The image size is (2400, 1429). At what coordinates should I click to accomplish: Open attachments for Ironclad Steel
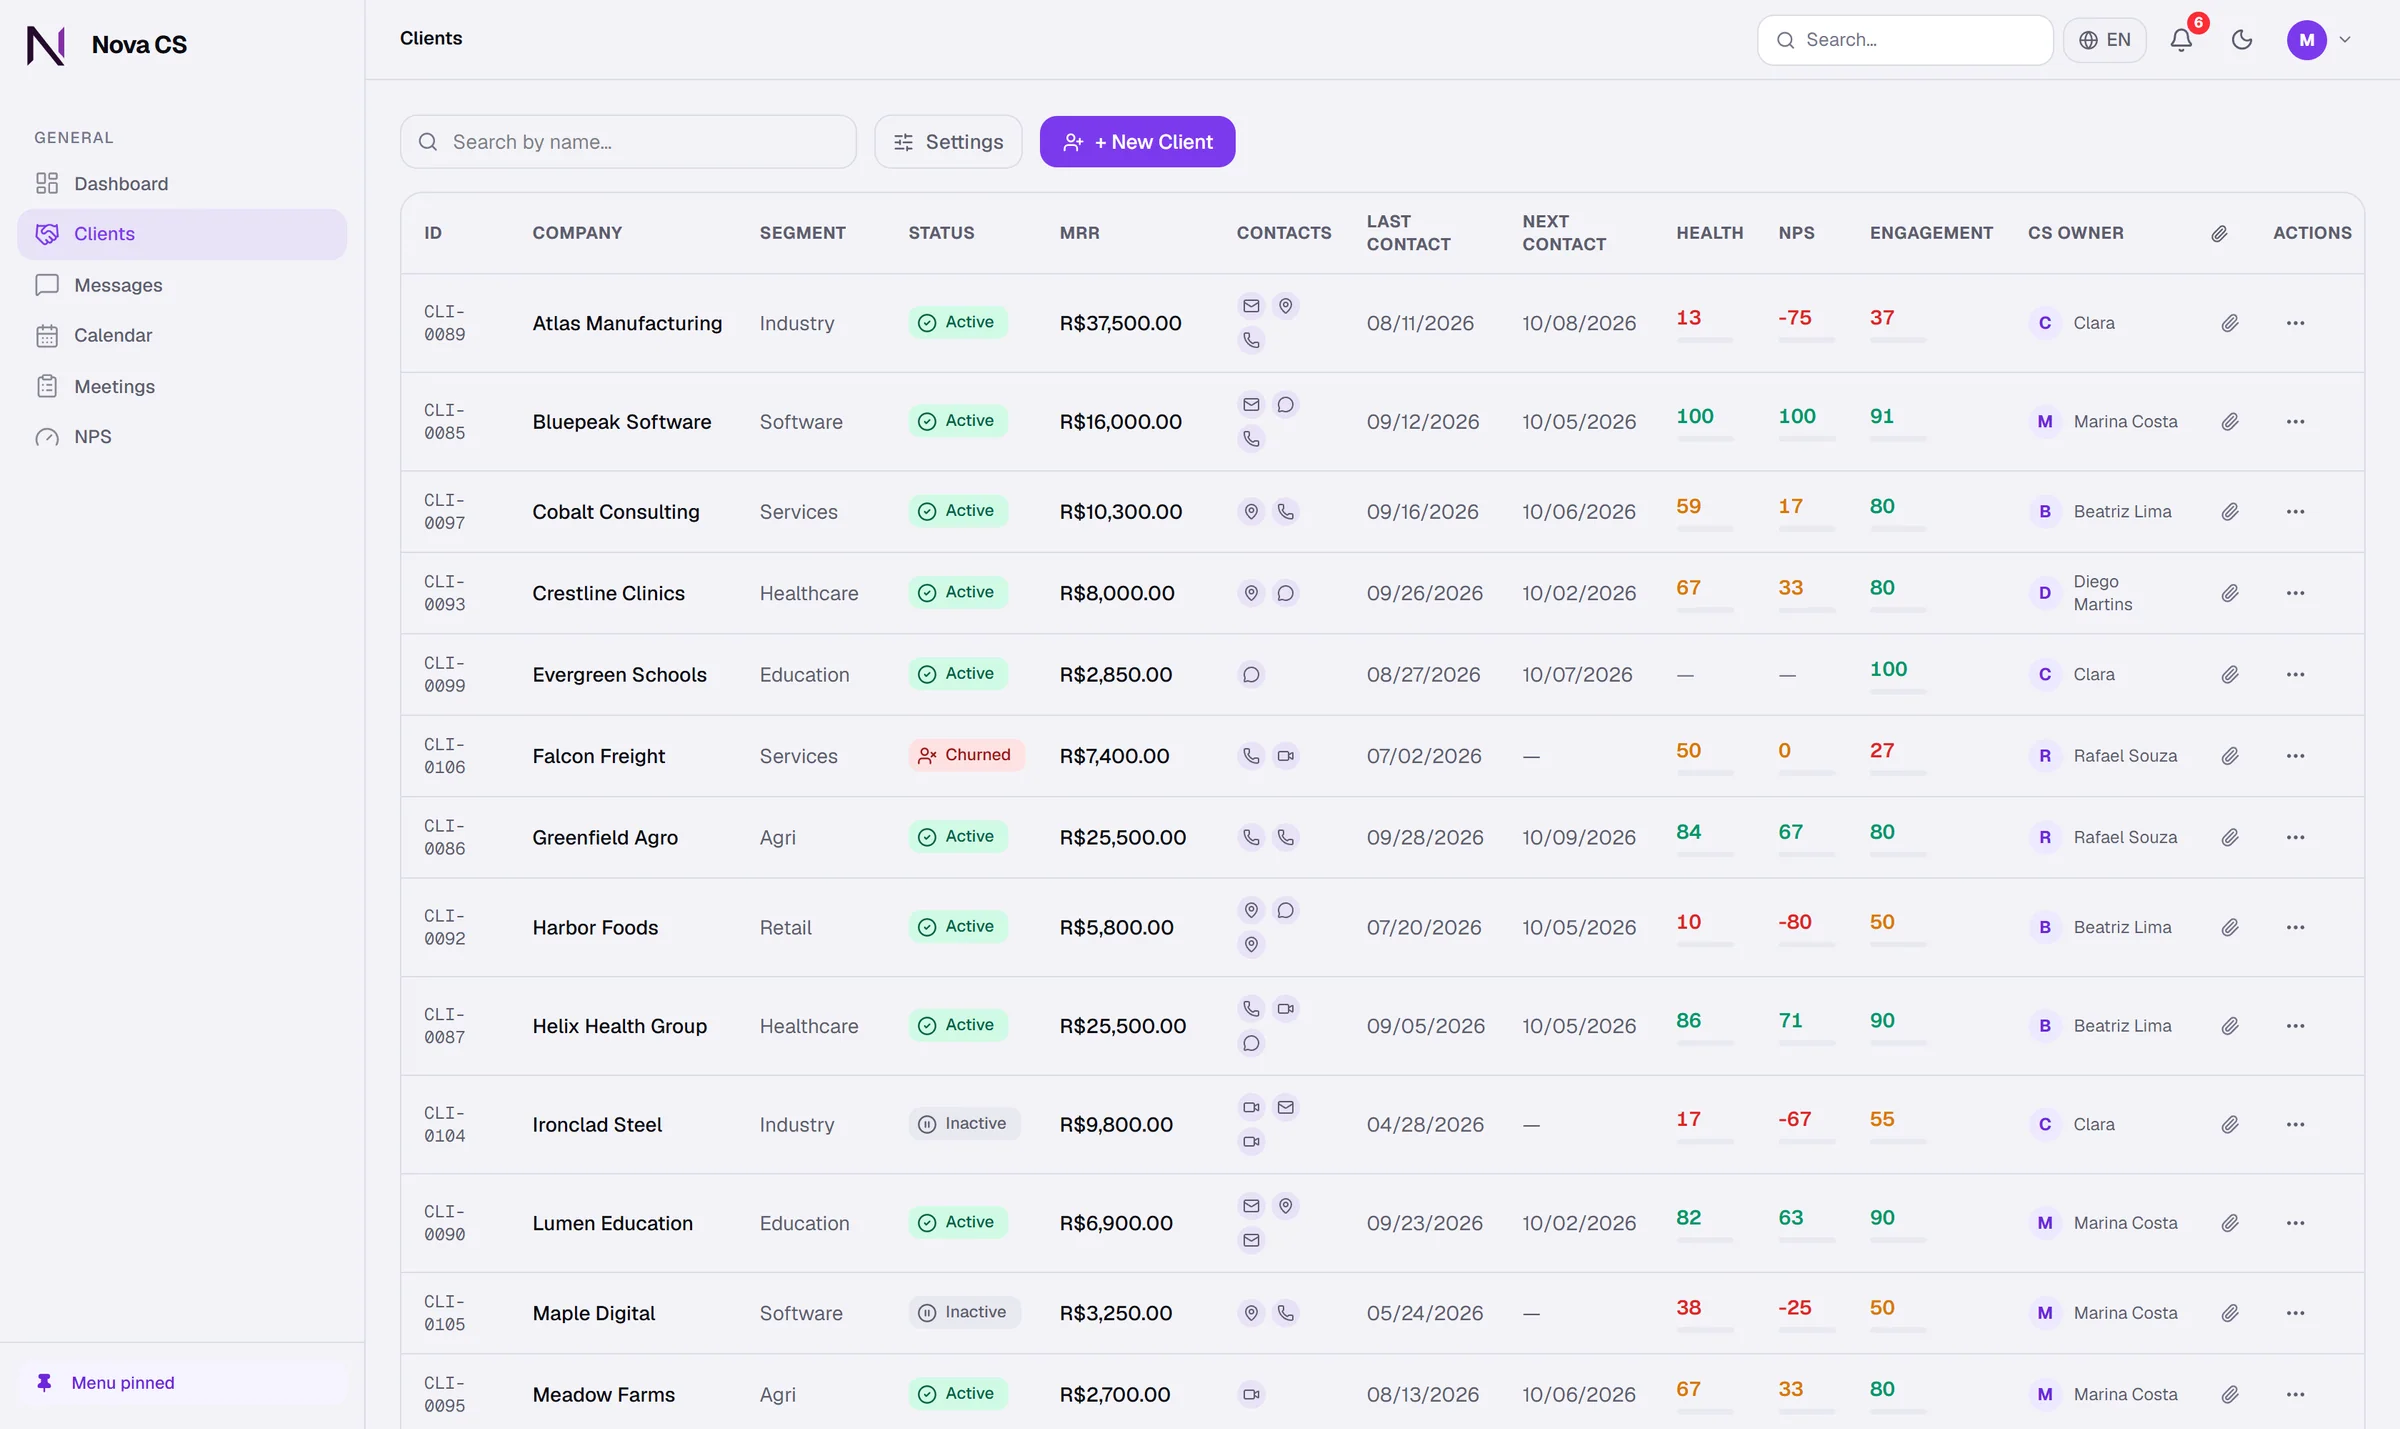[2230, 1125]
